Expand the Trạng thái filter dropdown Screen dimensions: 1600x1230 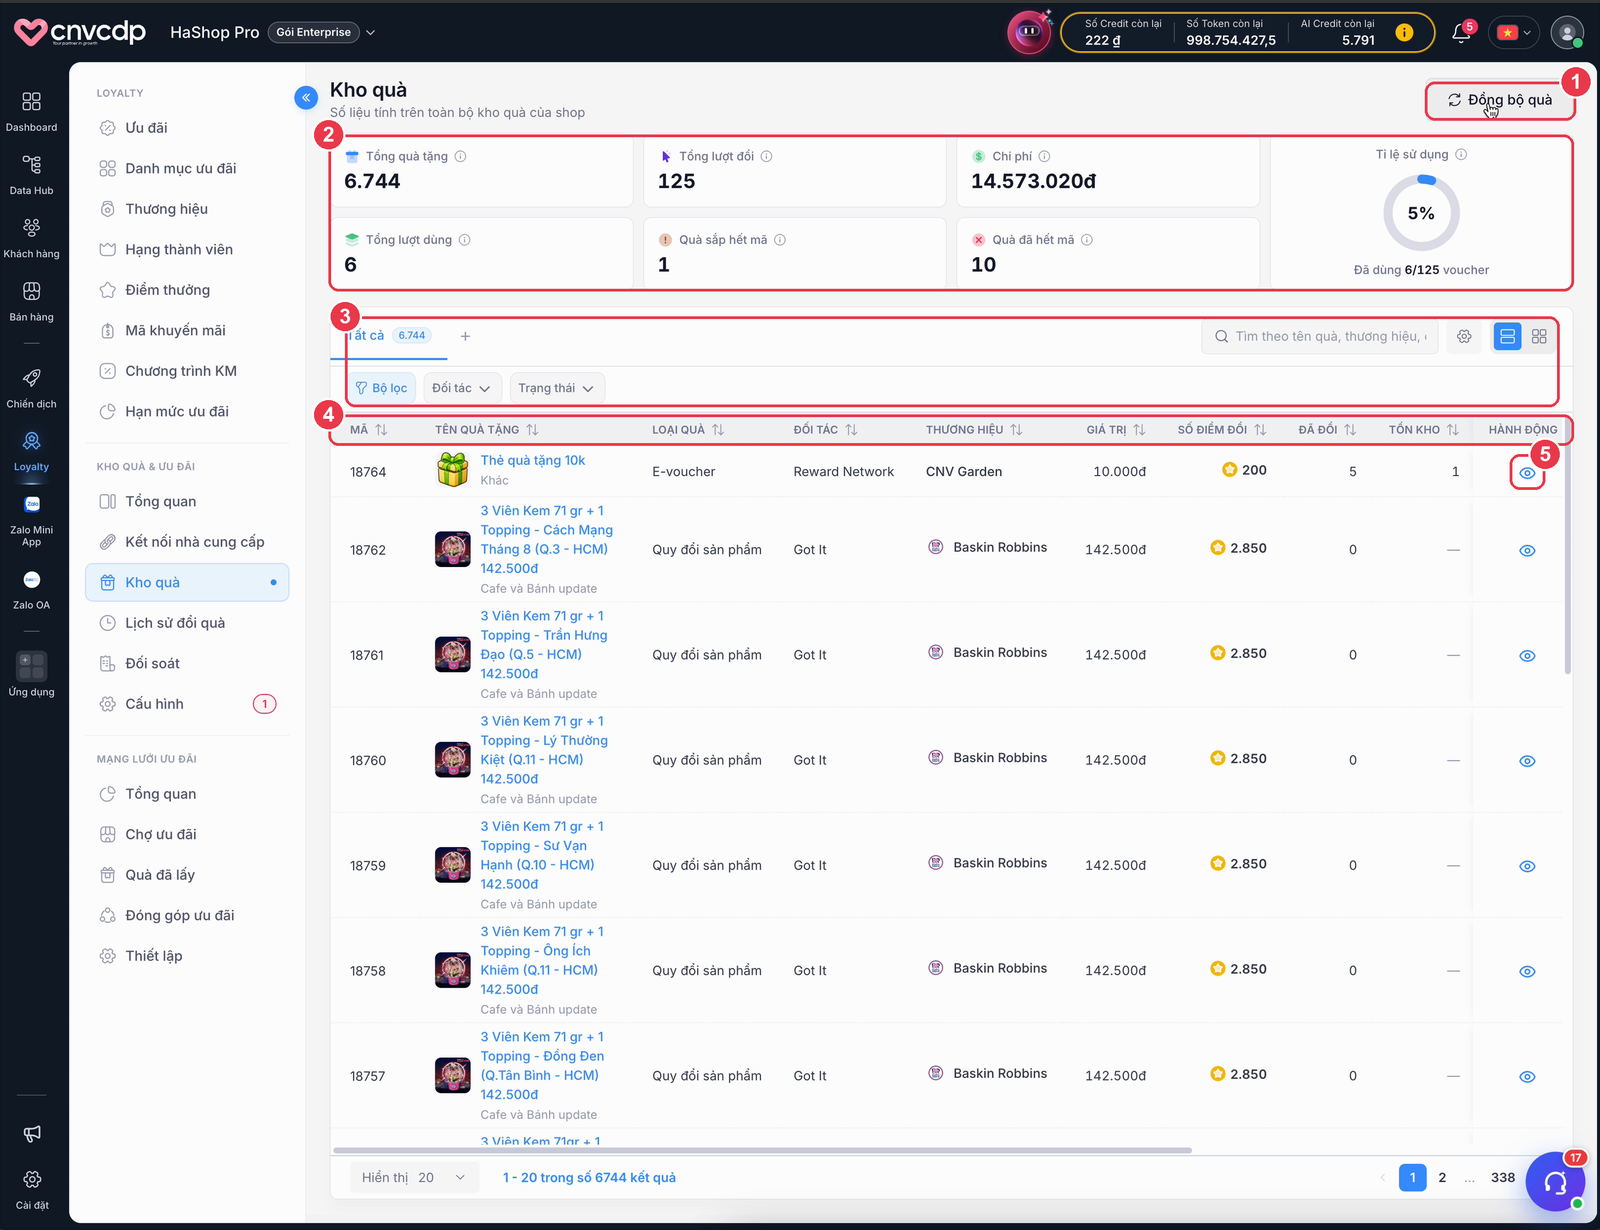pos(556,388)
